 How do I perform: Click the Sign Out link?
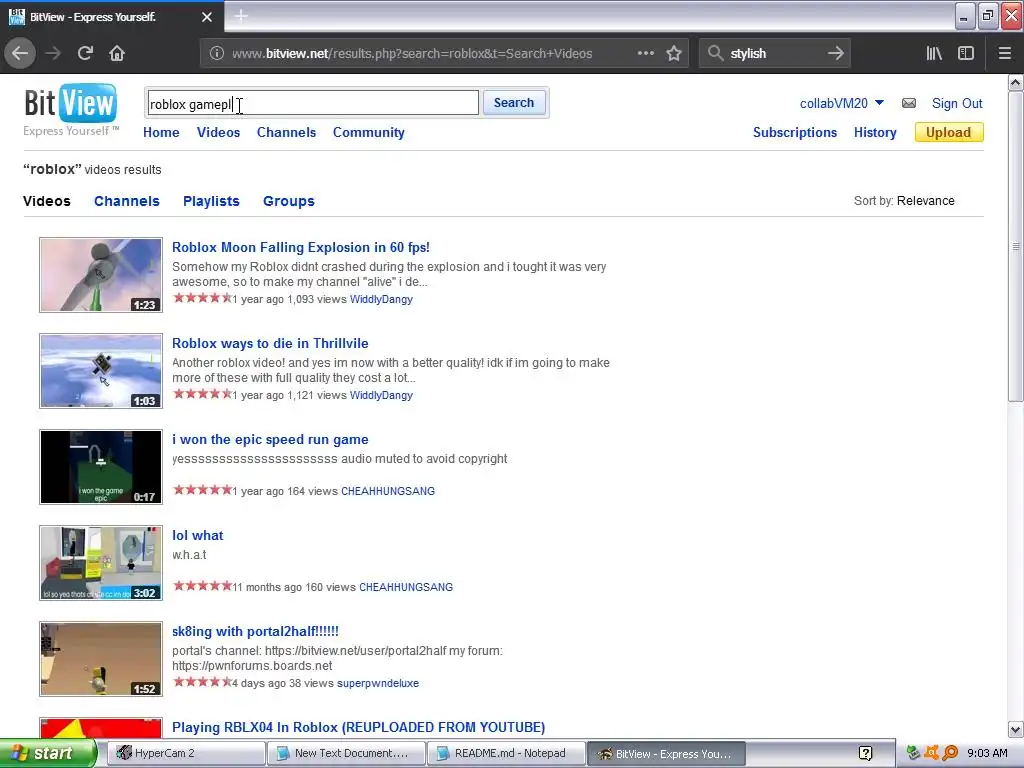[957, 103]
